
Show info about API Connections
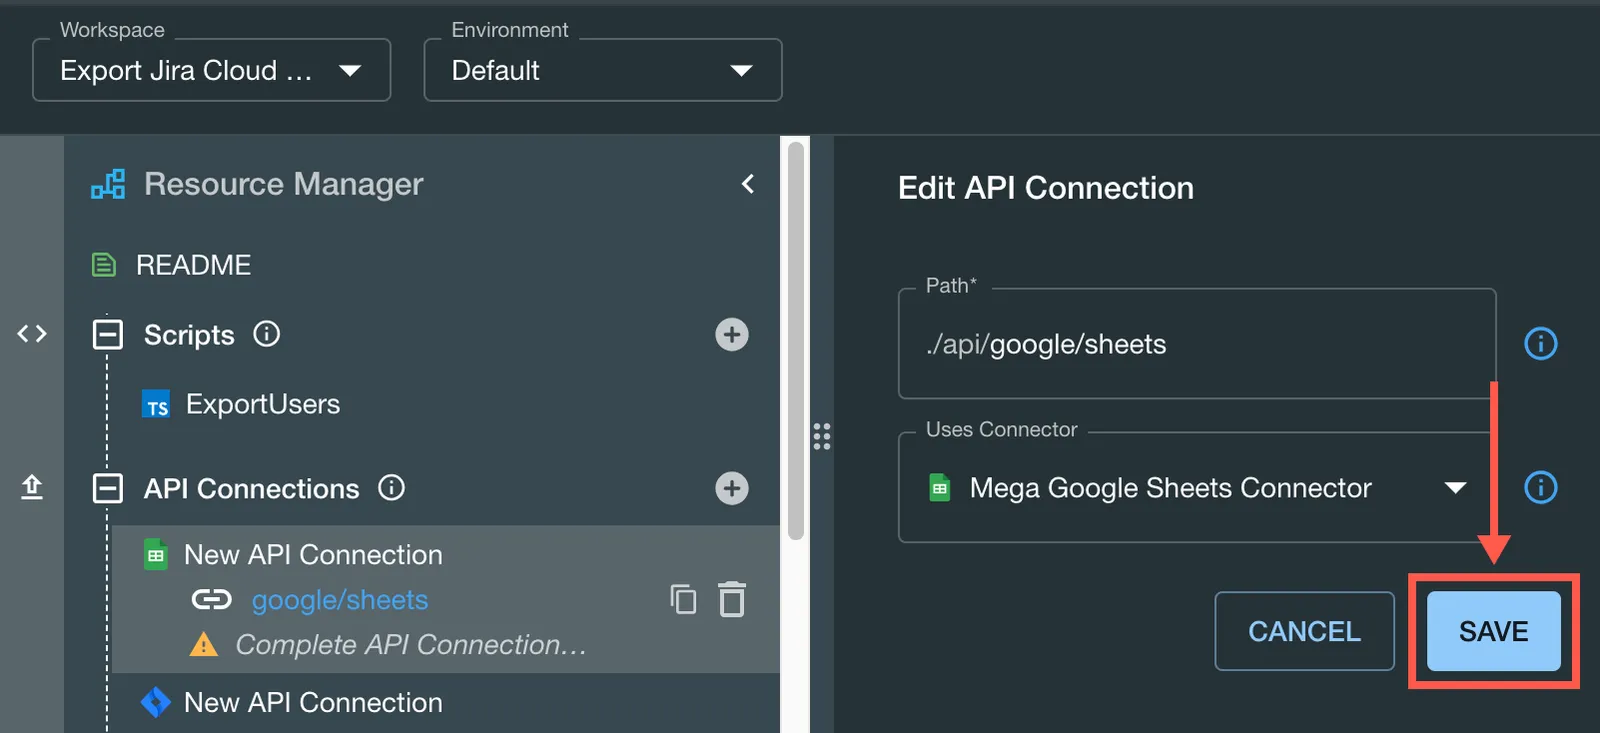[x=392, y=487]
